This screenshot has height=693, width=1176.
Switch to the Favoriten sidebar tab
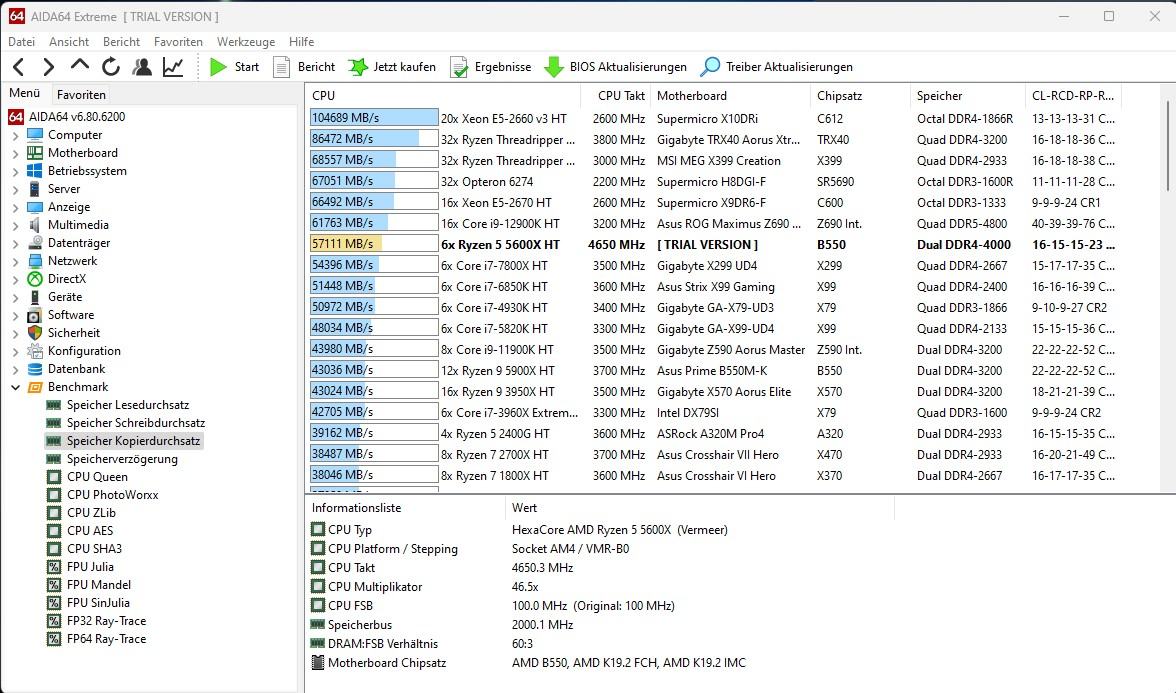pos(81,94)
